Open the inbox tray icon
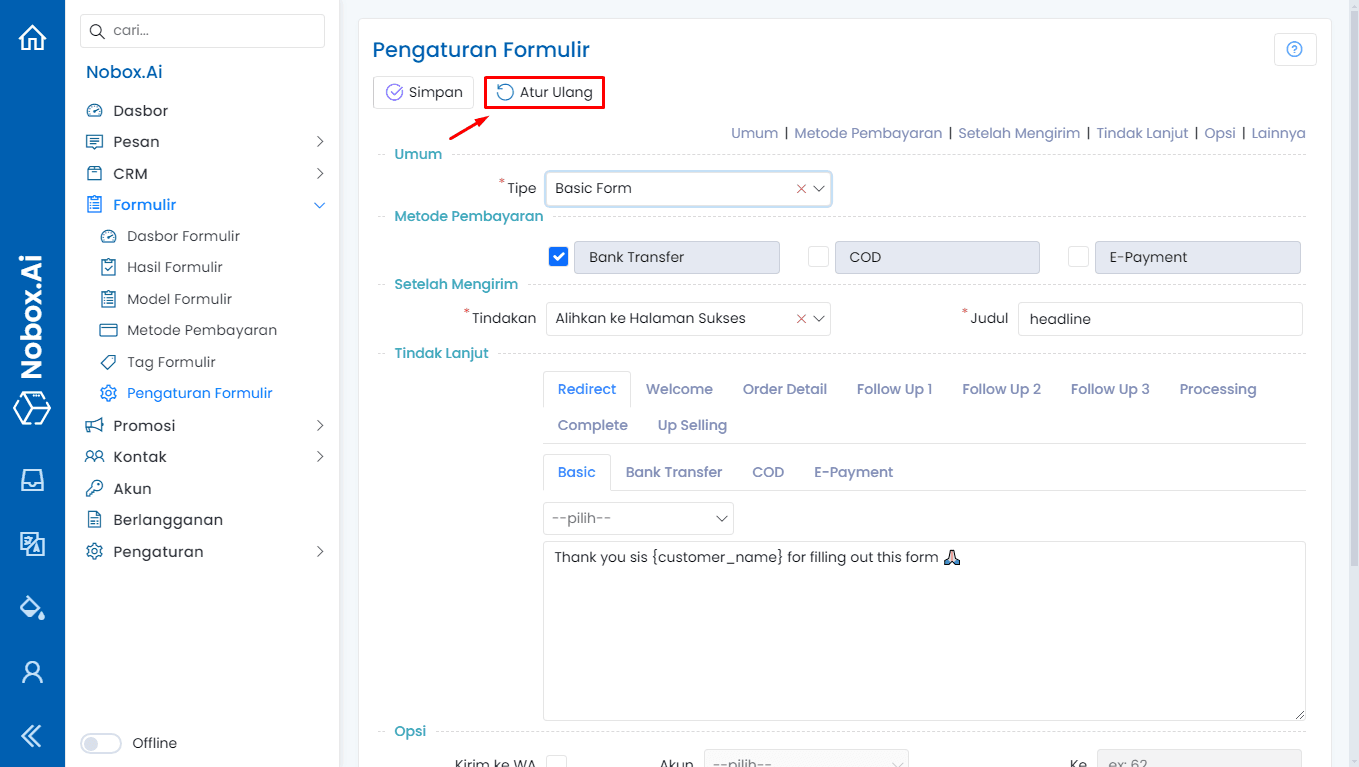 tap(32, 480)
